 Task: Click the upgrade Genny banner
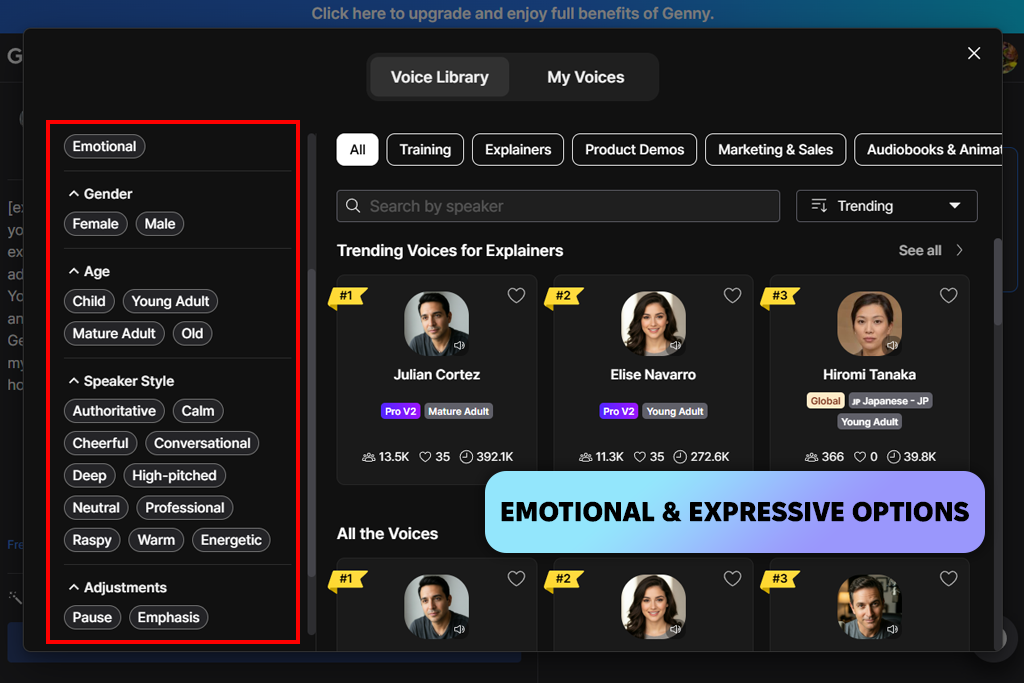click(512, 14)
